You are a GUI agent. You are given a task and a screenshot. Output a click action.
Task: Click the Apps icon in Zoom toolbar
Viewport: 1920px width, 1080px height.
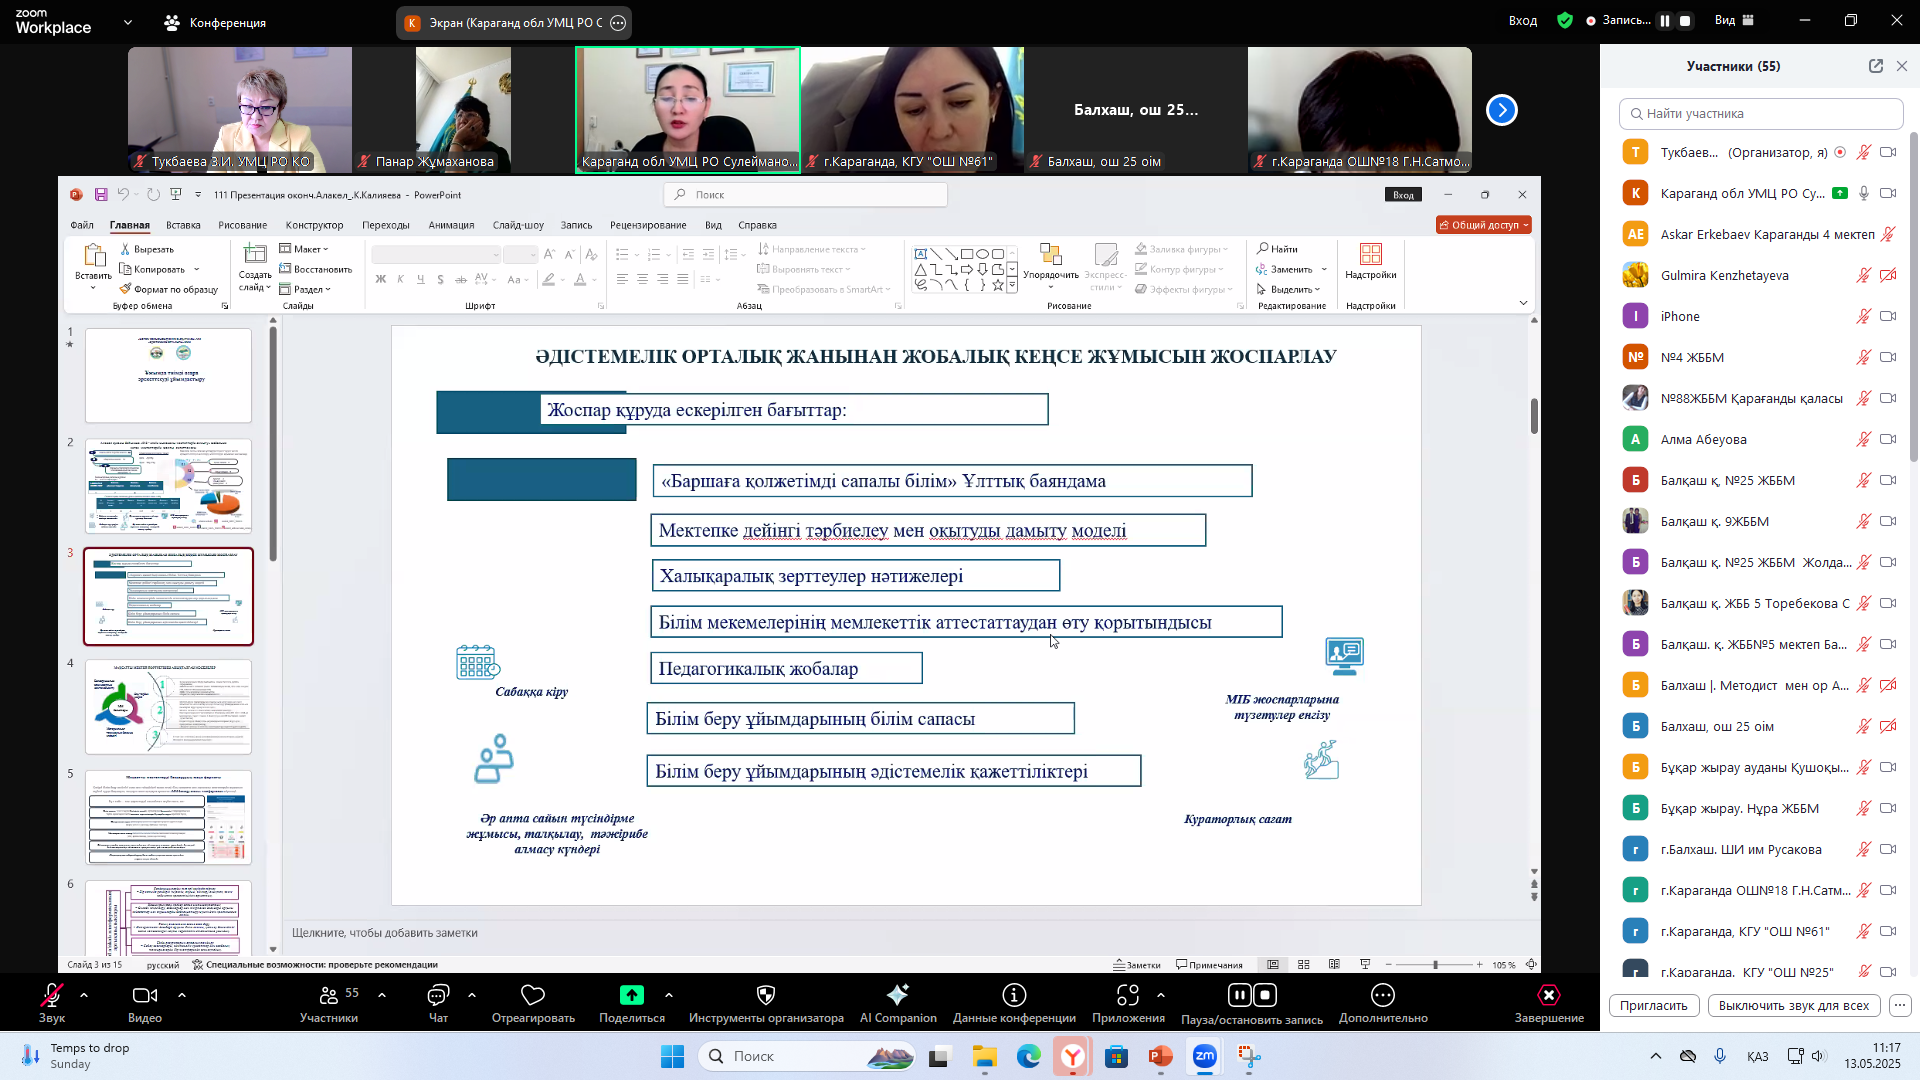pos(1128,995)
